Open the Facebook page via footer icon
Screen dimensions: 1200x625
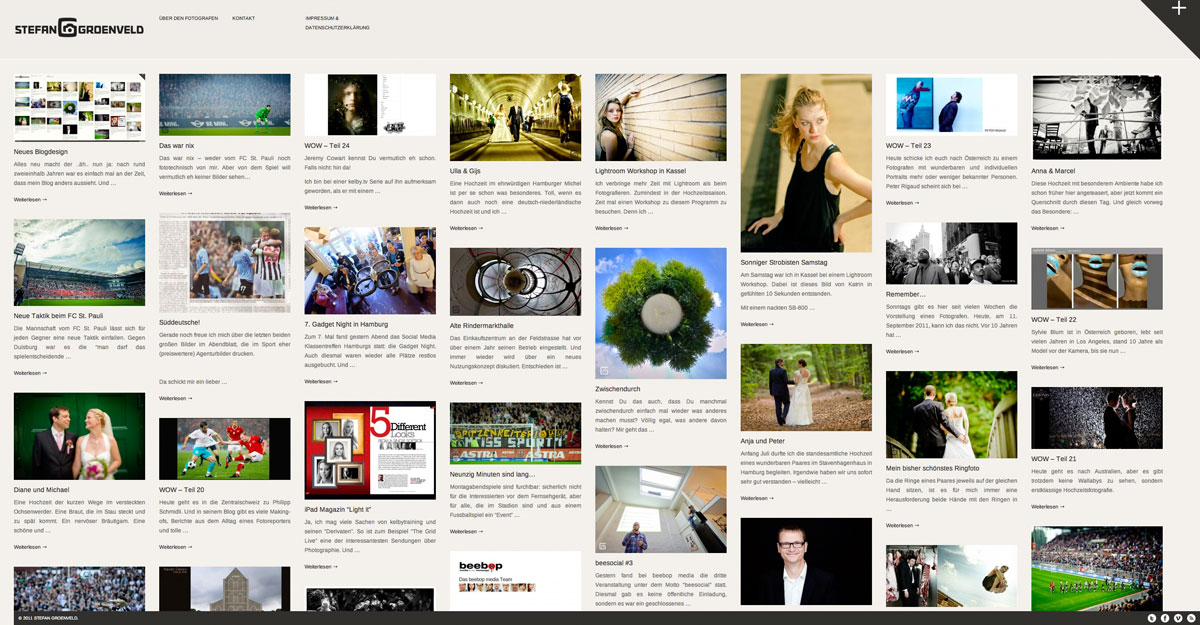[x=1165, y=618]
